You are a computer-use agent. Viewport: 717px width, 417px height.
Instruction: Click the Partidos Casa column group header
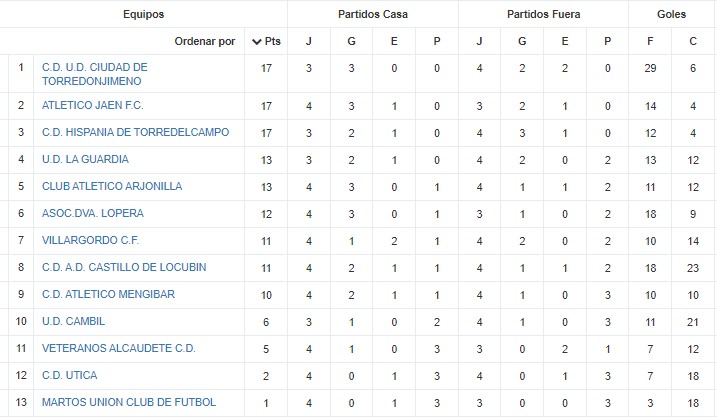tap(373, 14)
